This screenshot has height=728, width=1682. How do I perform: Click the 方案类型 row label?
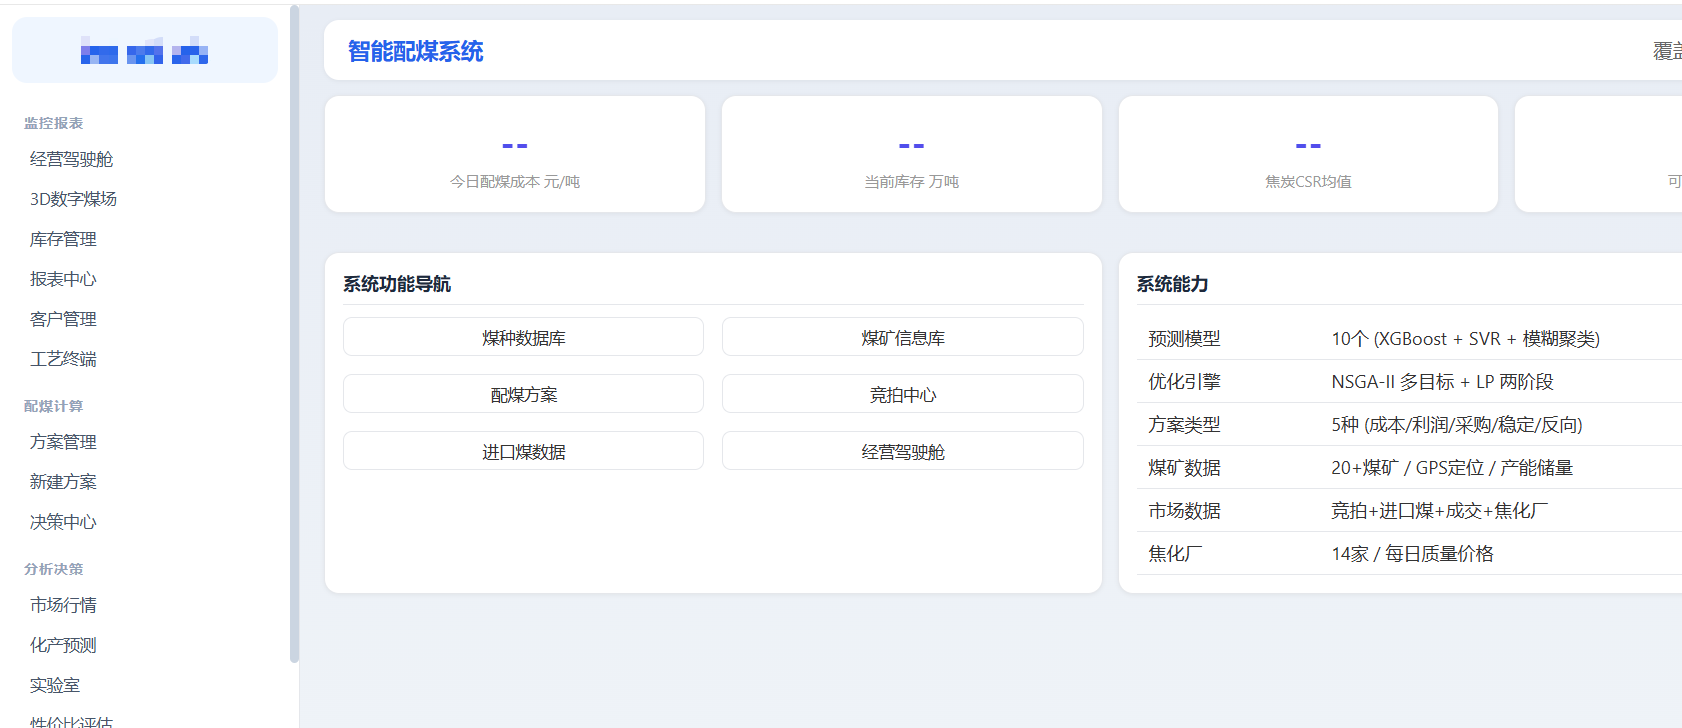coord(1184,425)
